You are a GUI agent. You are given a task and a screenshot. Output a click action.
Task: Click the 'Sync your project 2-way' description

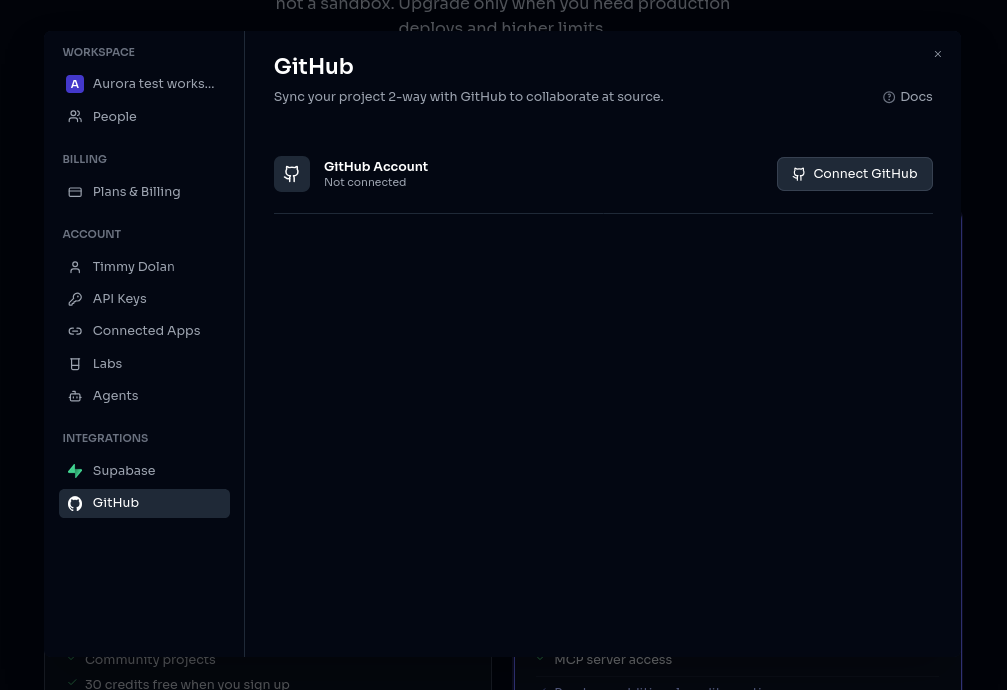point(468,97)
